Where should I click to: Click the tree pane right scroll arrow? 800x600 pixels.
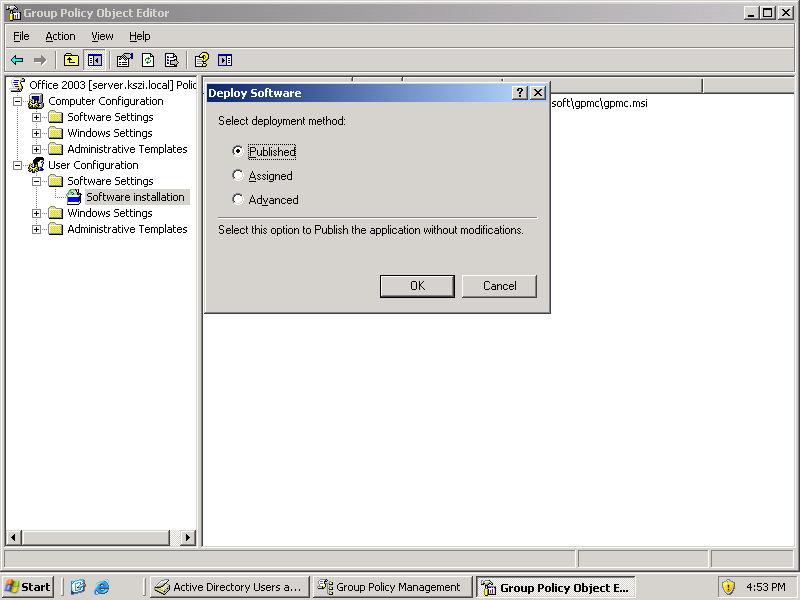[188, 537]
